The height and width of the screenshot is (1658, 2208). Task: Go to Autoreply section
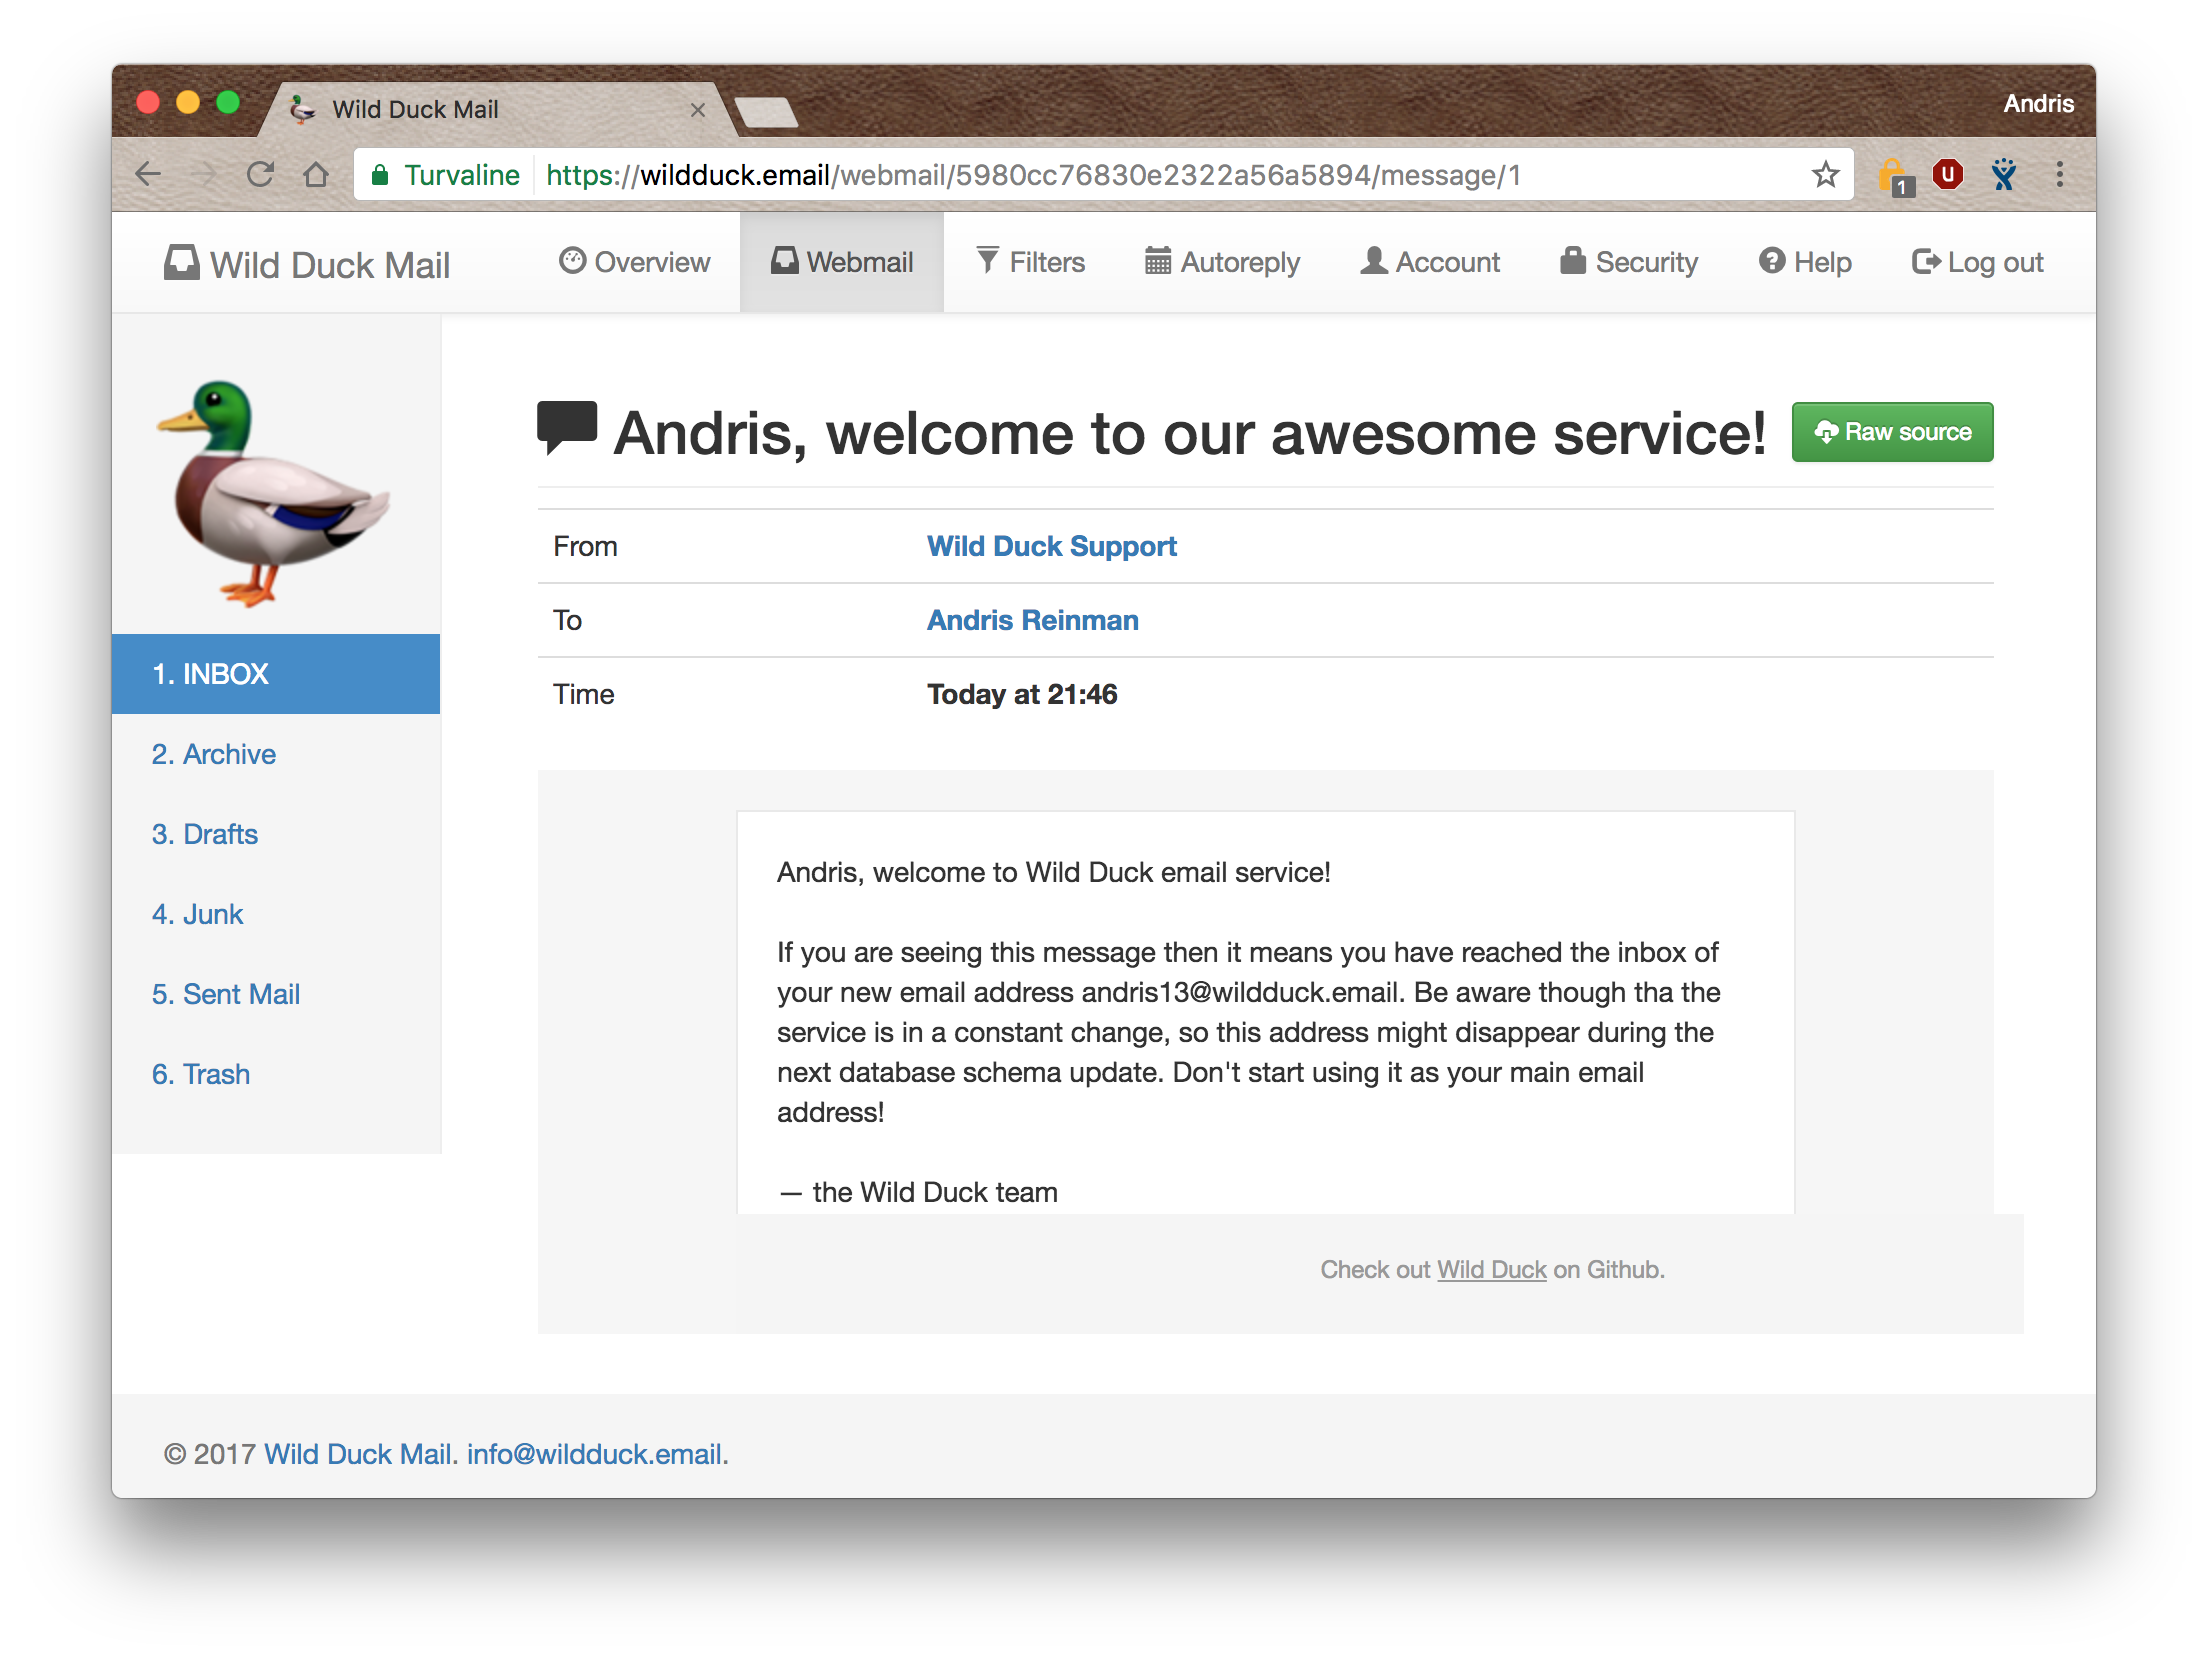click(x=1222, y=262)
